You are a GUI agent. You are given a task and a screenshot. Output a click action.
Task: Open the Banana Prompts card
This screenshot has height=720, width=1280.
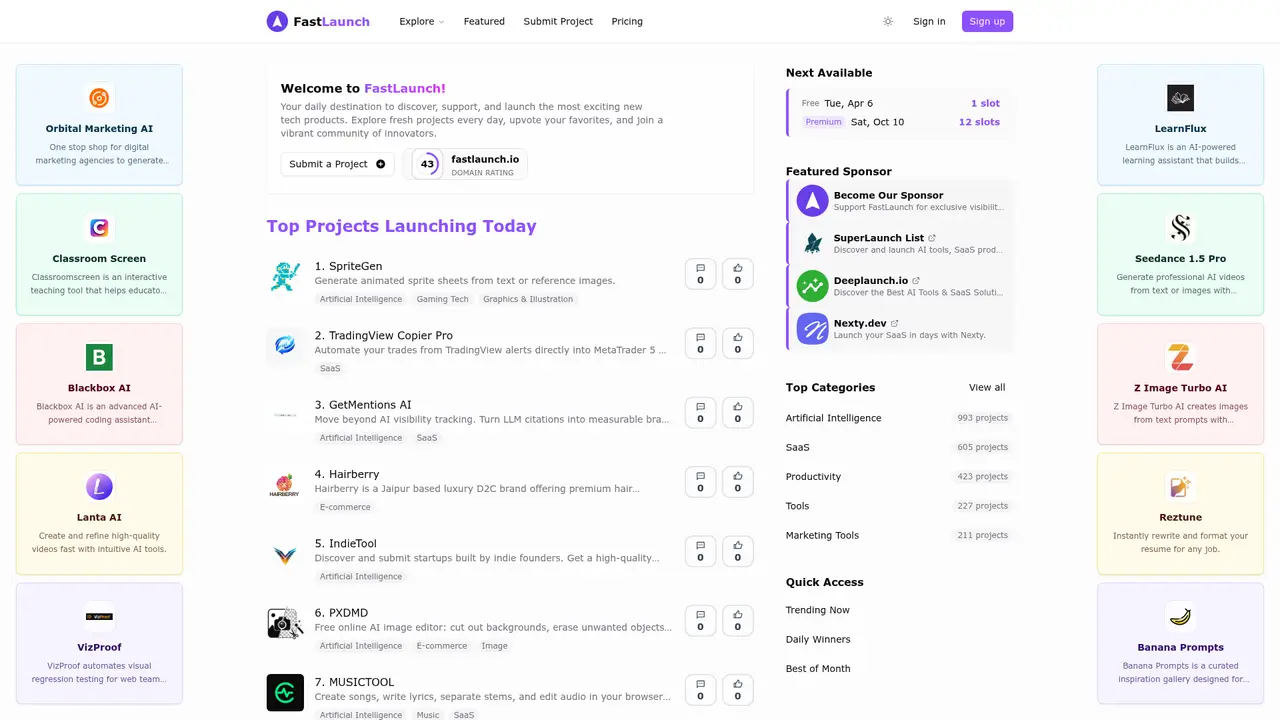1180,644
